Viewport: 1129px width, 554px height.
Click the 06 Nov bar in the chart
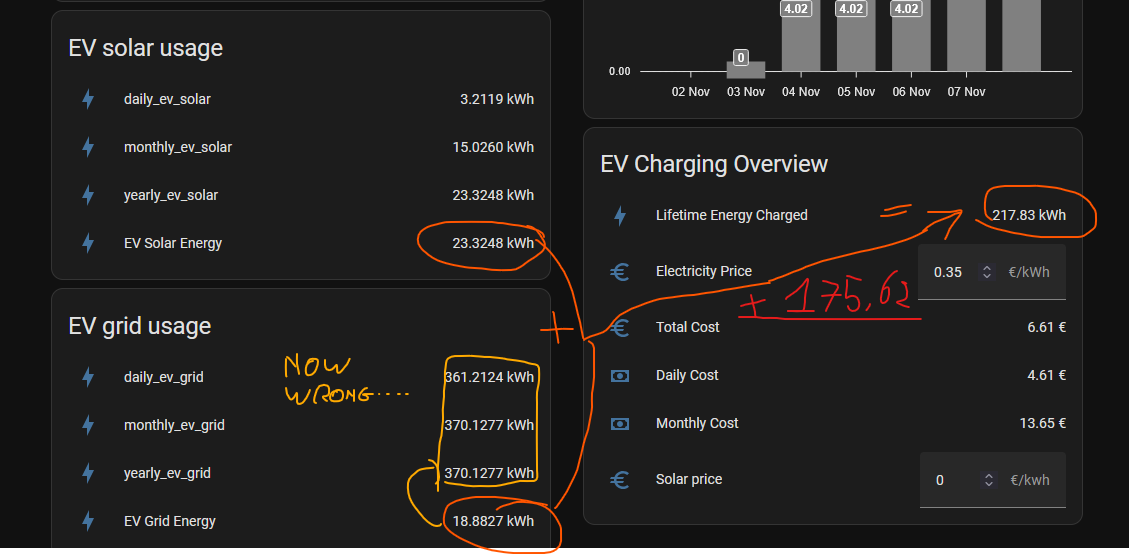(911, 36)
